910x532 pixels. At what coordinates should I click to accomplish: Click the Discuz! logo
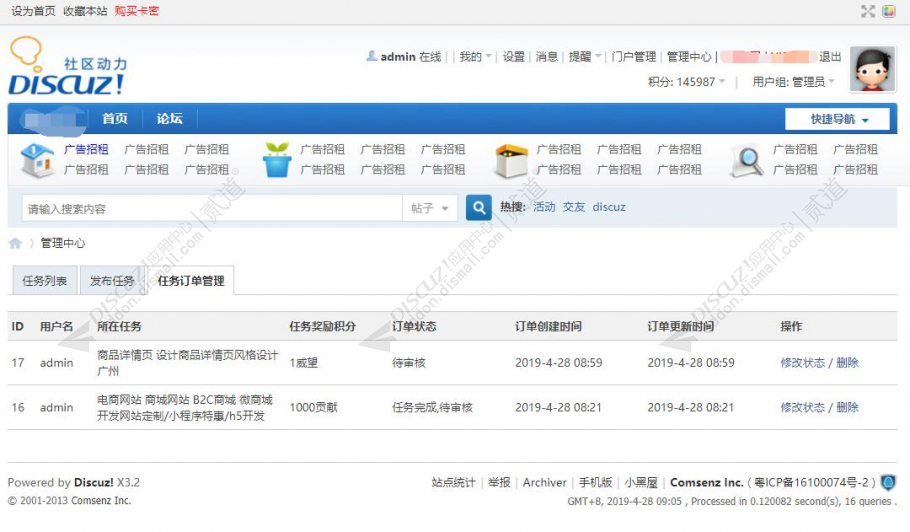point(67,66)
